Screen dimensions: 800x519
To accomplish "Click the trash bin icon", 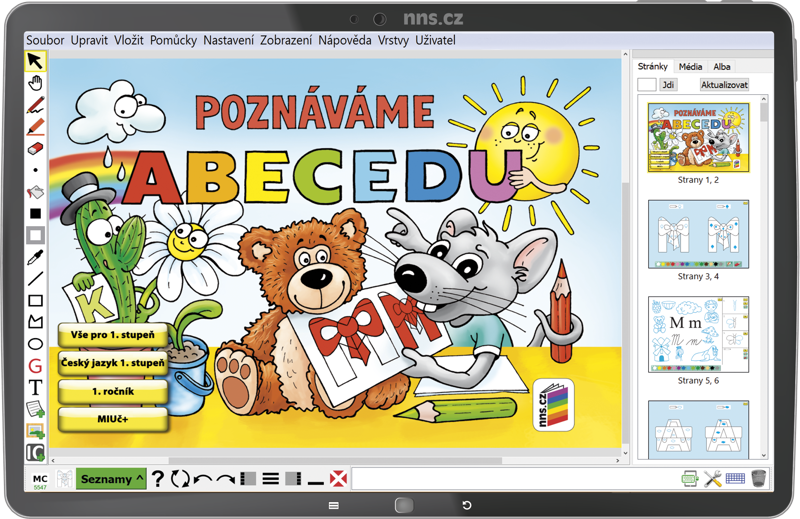I will (x=759, y=479).
